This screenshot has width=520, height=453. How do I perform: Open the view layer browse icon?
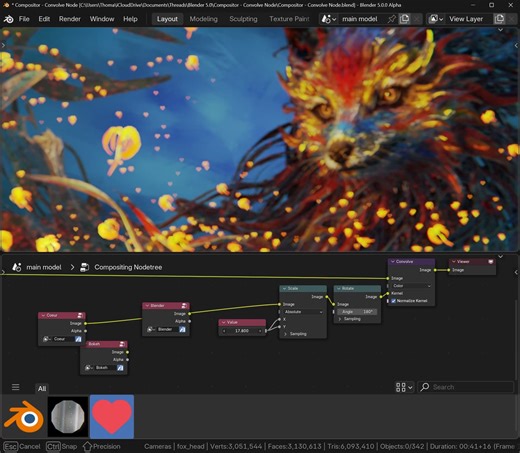tap(436, 19)
